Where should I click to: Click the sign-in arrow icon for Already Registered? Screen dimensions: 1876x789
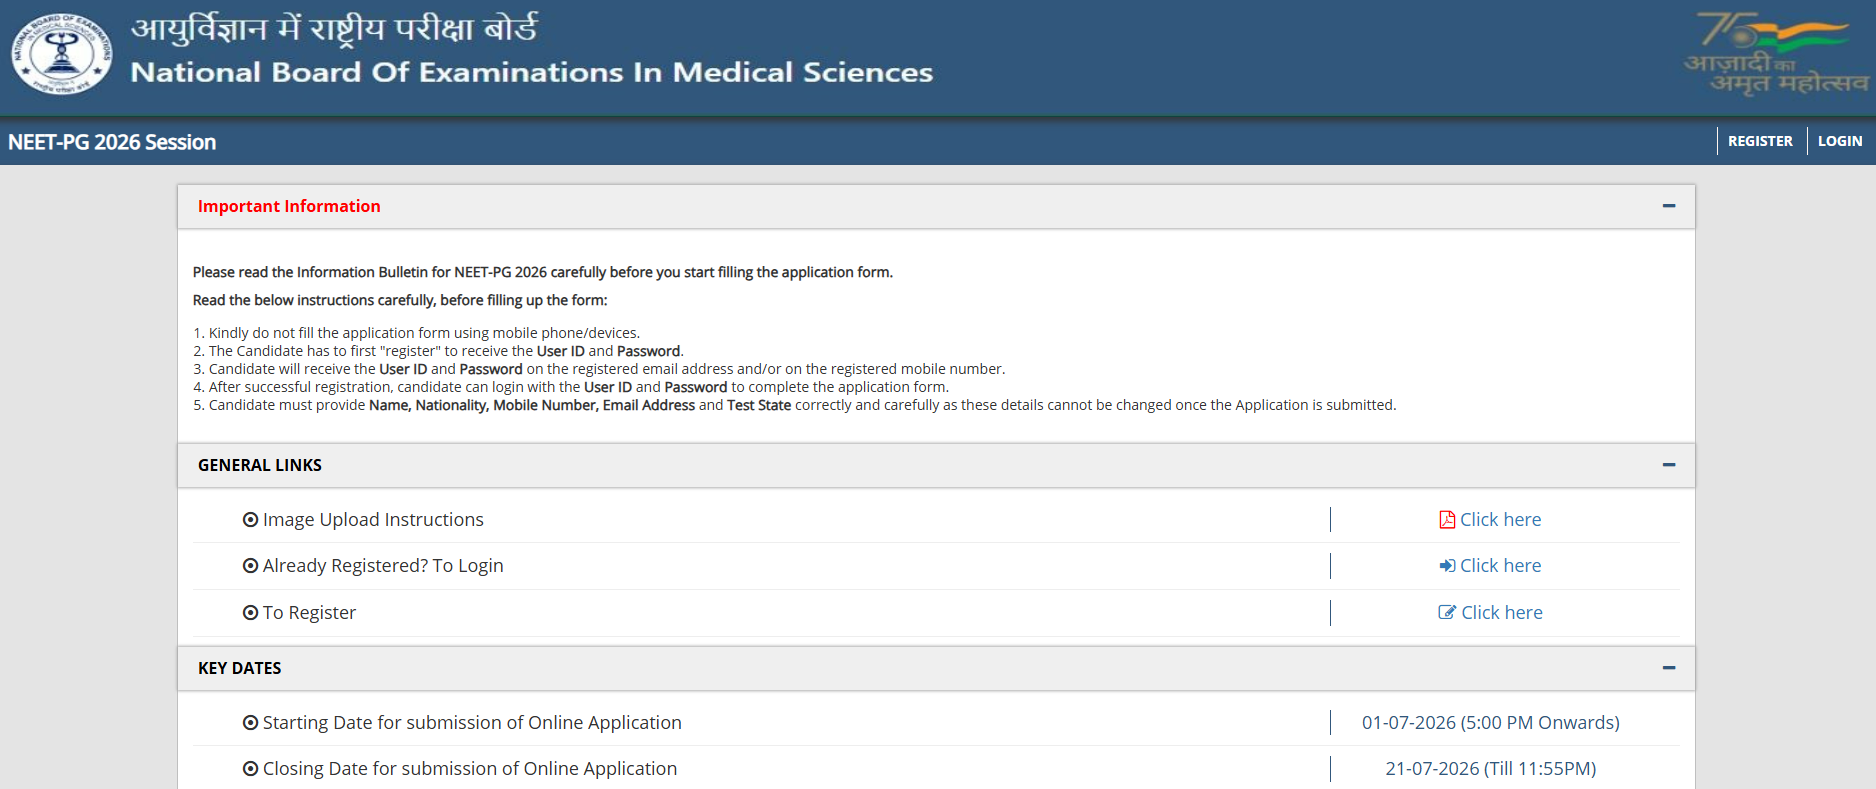click(1447, 566)
